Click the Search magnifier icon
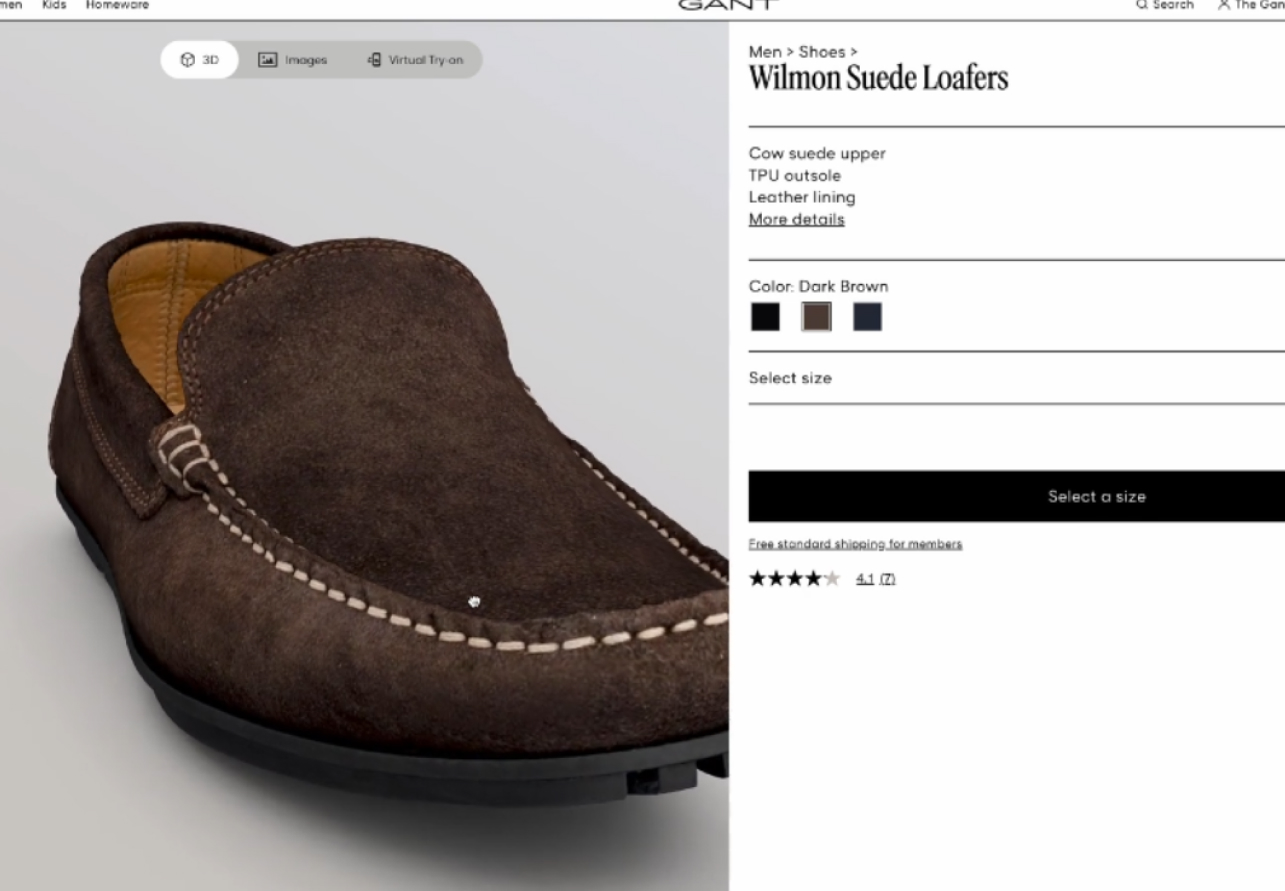This screenshot has height=891, width=1285. pos(1141,5)
